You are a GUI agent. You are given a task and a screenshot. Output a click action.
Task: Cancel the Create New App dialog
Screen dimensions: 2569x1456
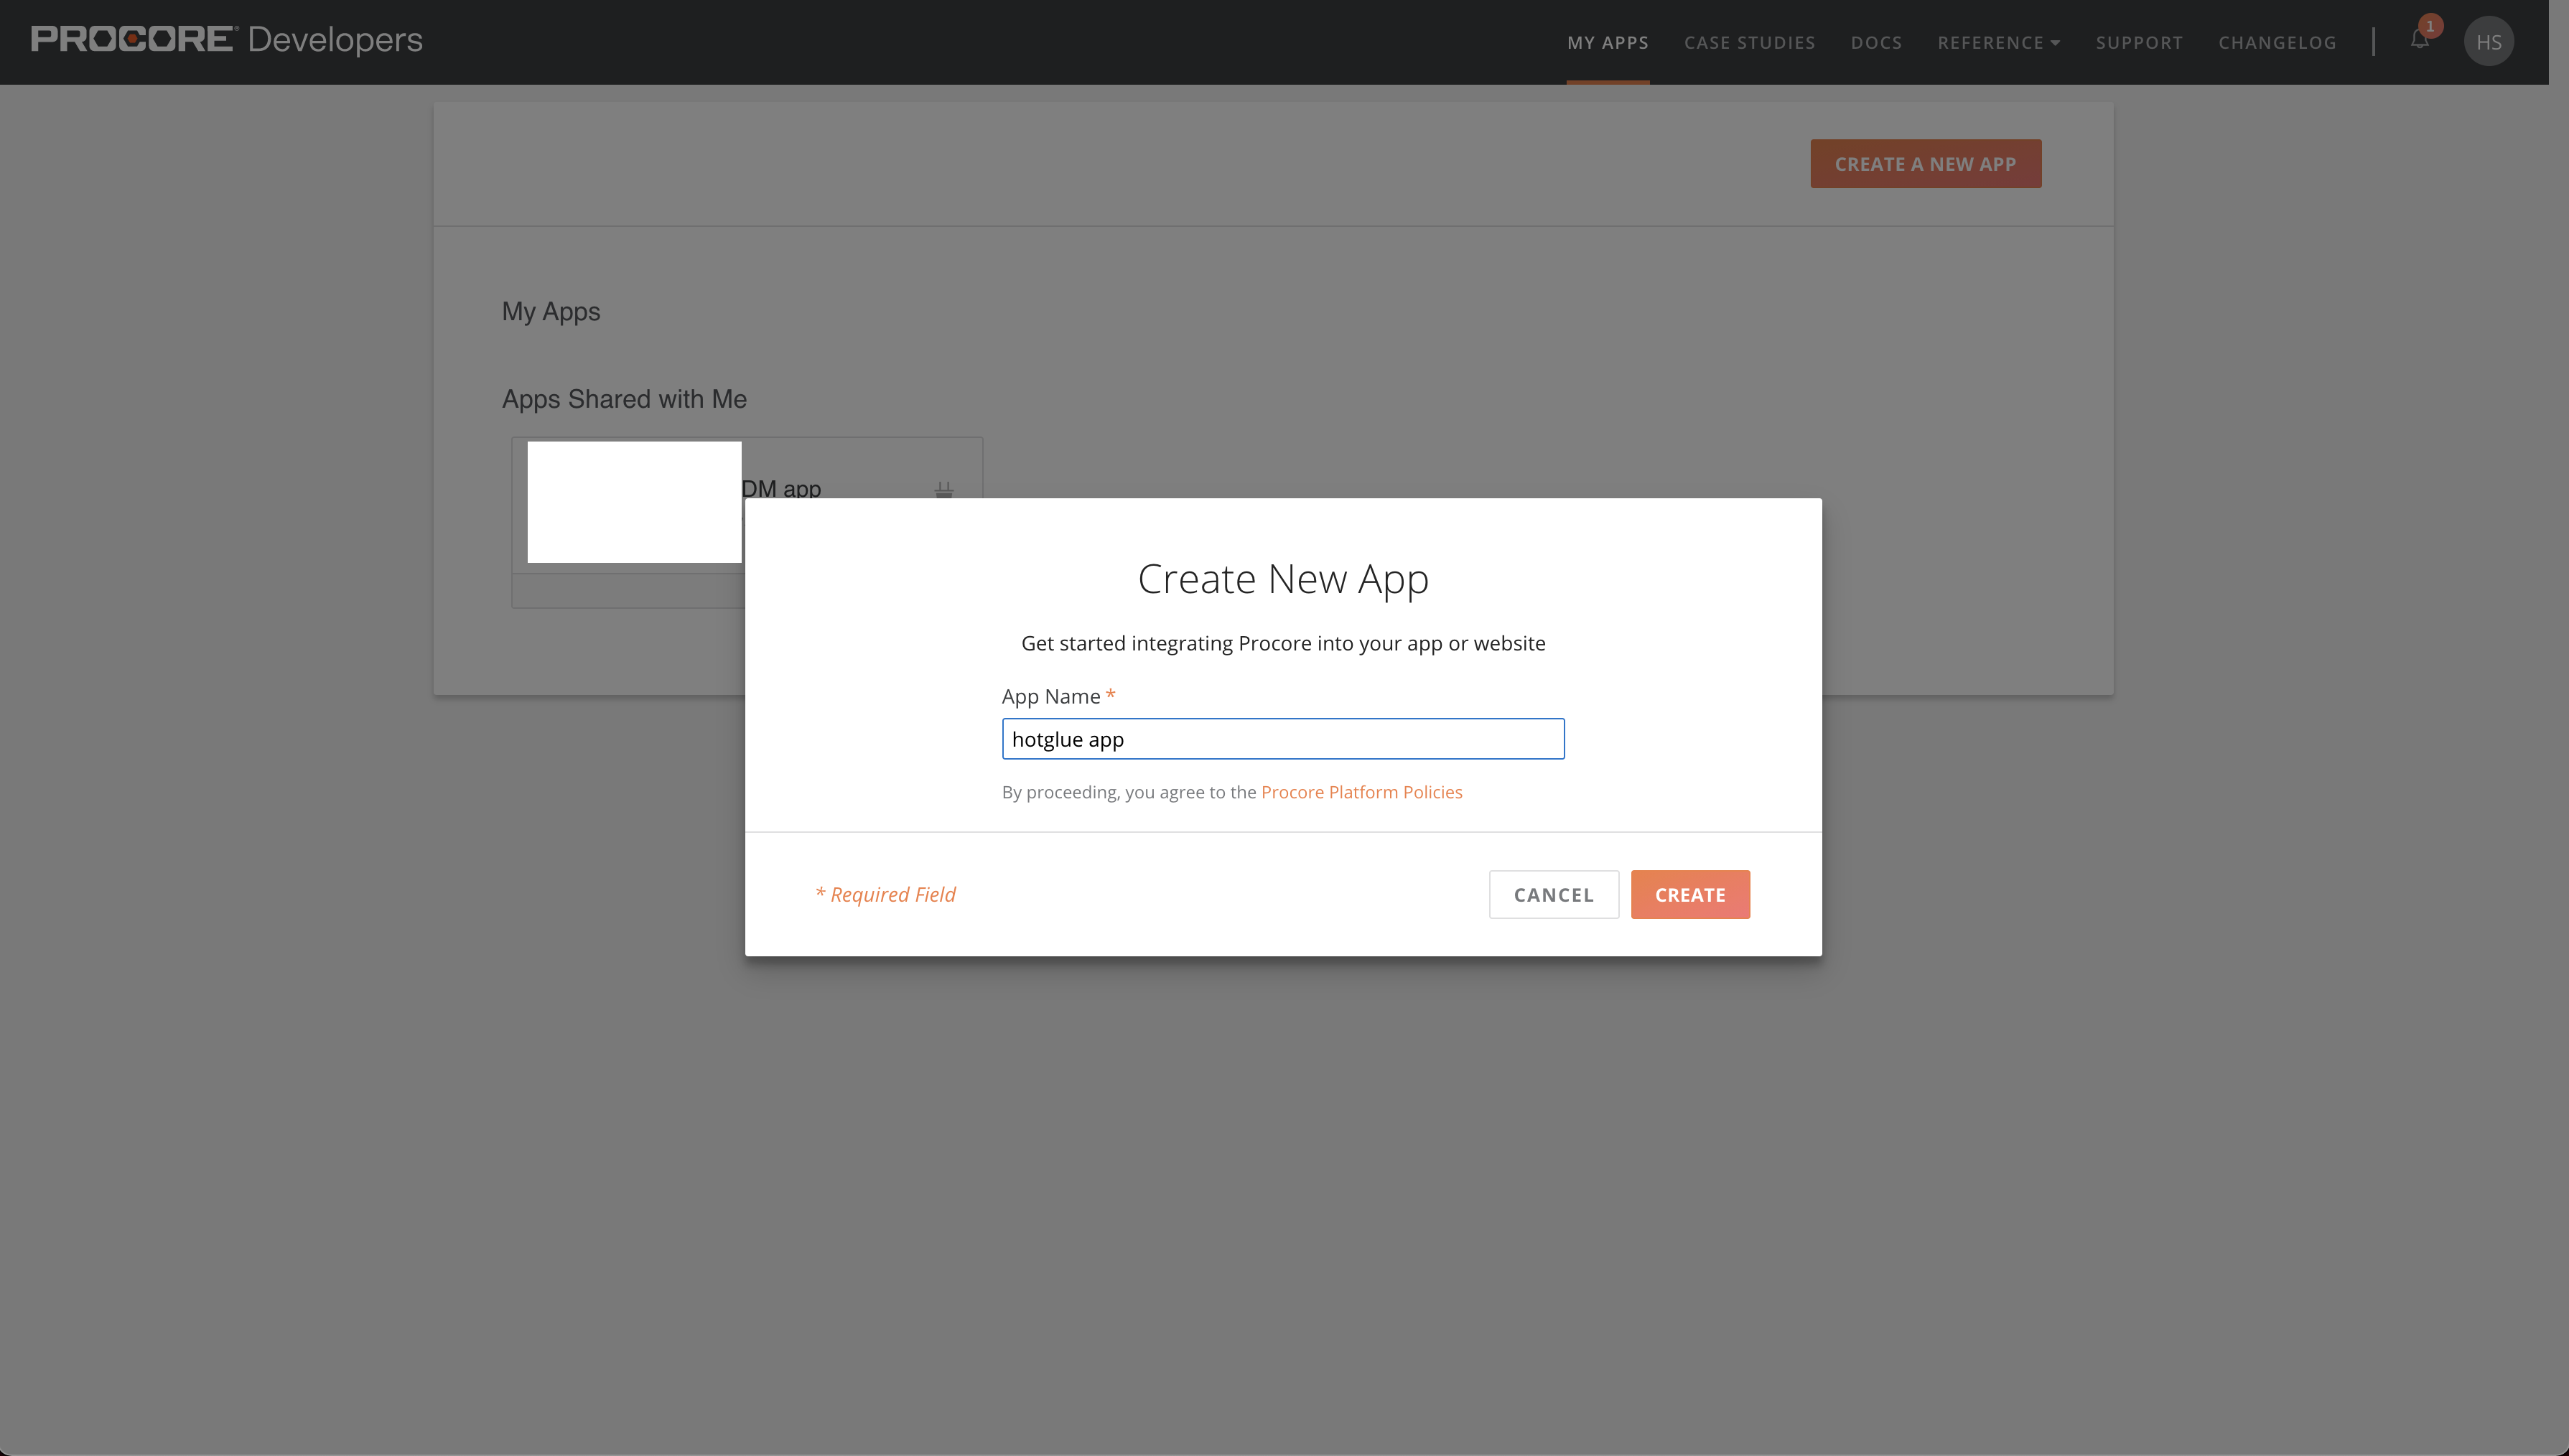(1553, 894)
